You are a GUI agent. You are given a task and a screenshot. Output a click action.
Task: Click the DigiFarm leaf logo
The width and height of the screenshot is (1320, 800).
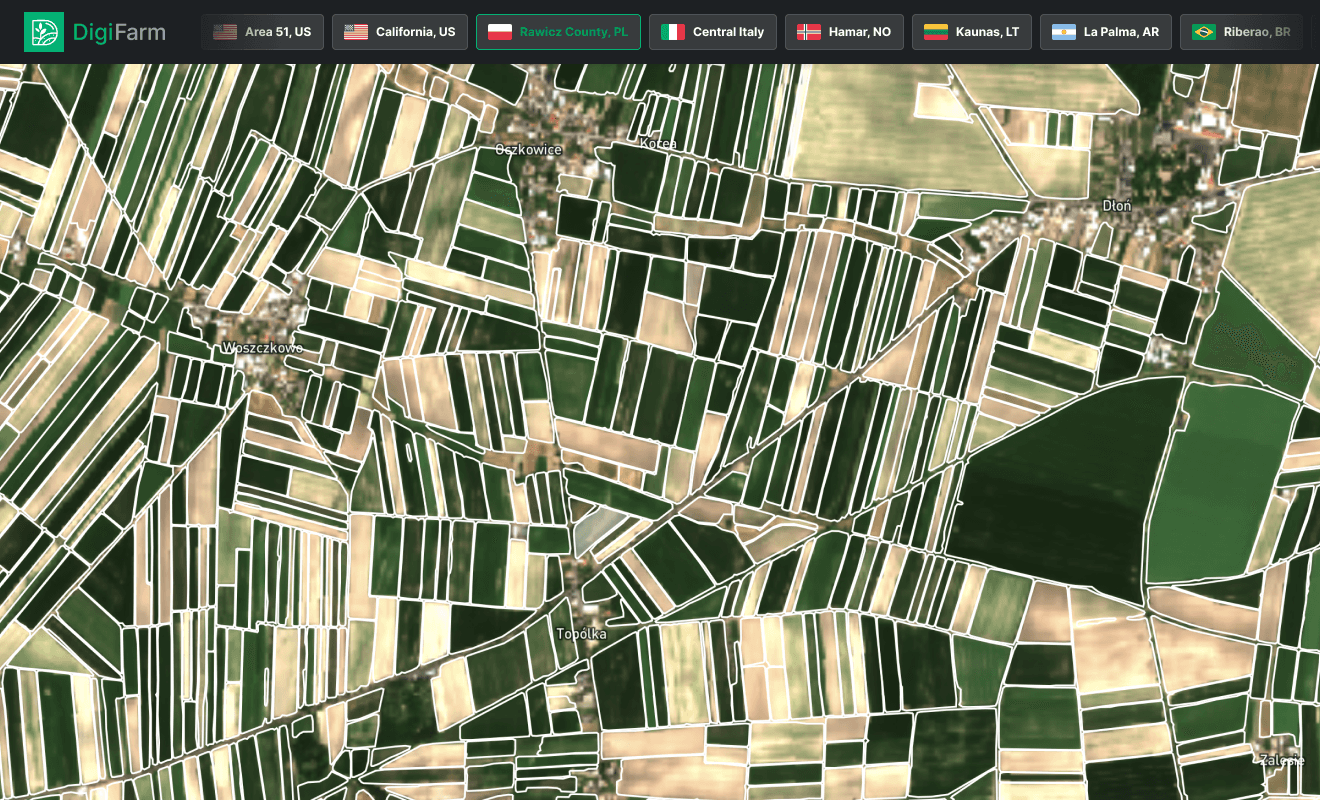pyautogui.click(x=42, y=31)
